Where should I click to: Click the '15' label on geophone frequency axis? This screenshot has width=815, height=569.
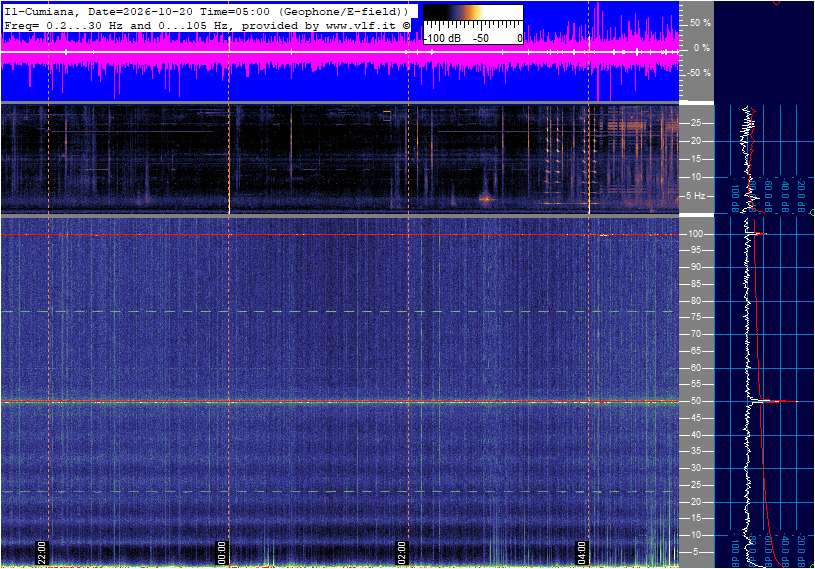(x=695, y=159)
